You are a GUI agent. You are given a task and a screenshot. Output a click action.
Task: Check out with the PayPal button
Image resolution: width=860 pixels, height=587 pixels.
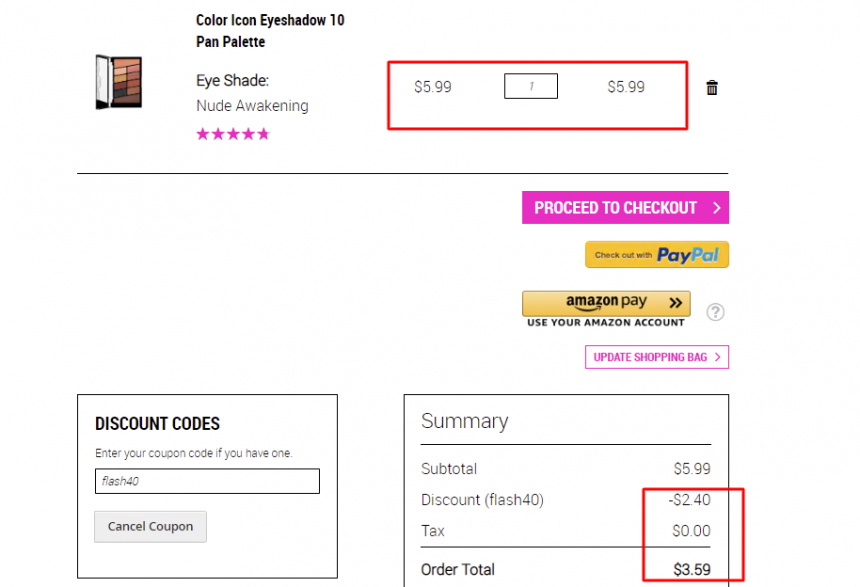657,255
